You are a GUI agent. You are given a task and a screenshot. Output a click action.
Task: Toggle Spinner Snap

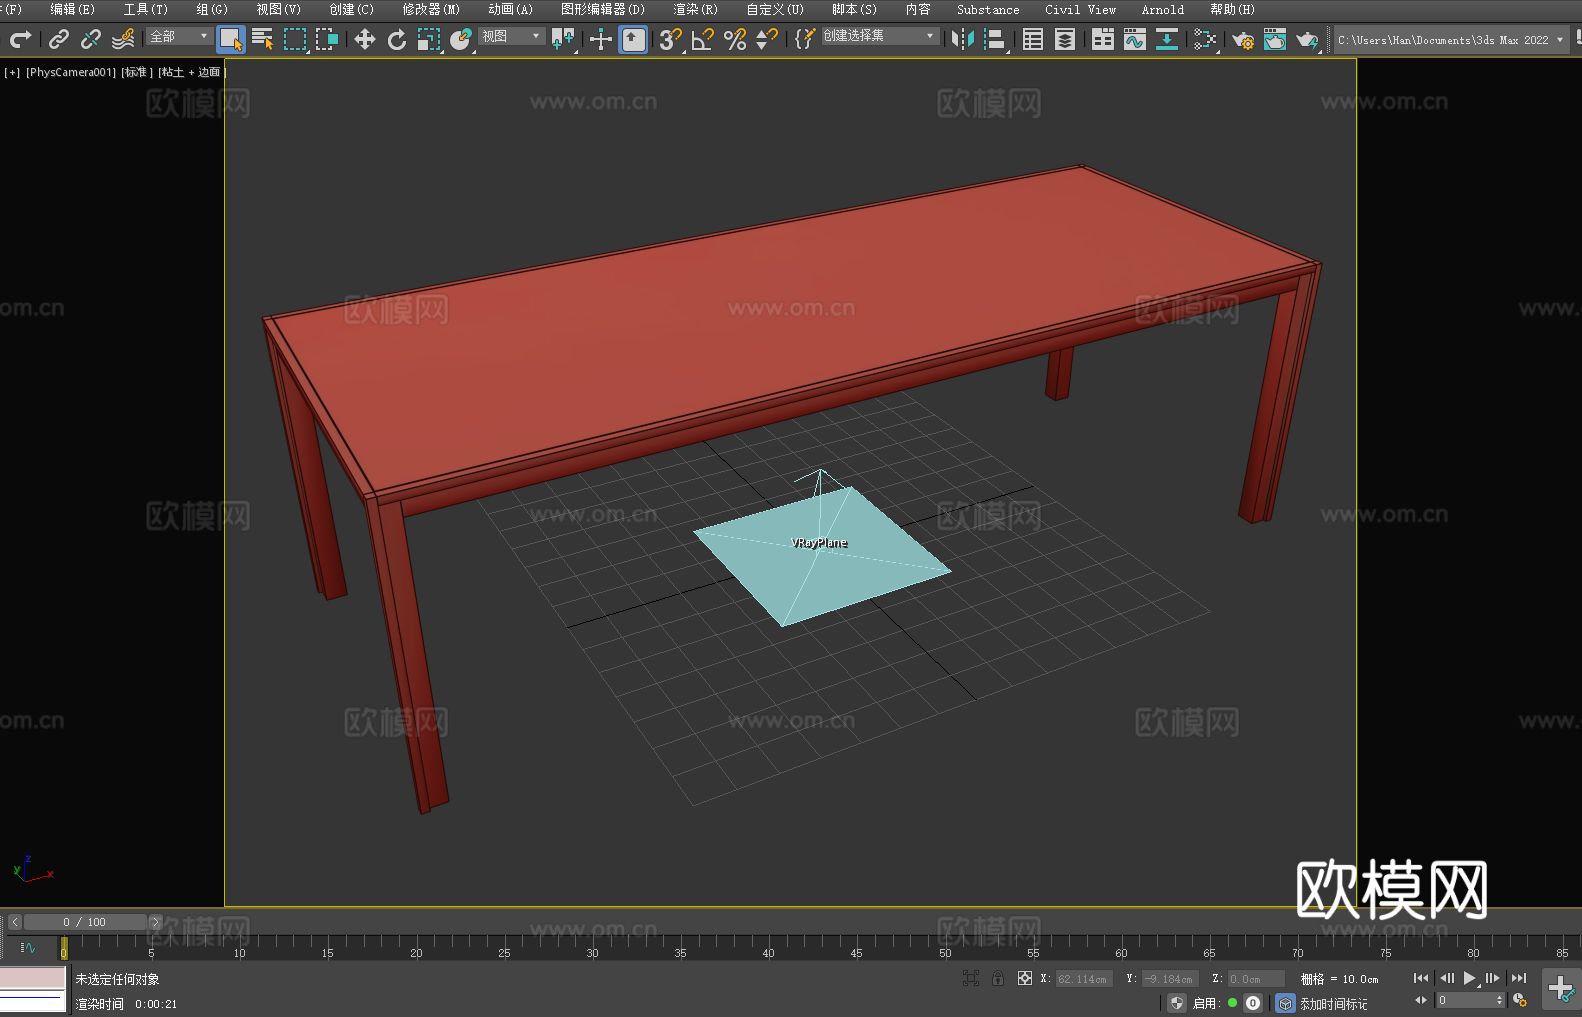[767, 39]
